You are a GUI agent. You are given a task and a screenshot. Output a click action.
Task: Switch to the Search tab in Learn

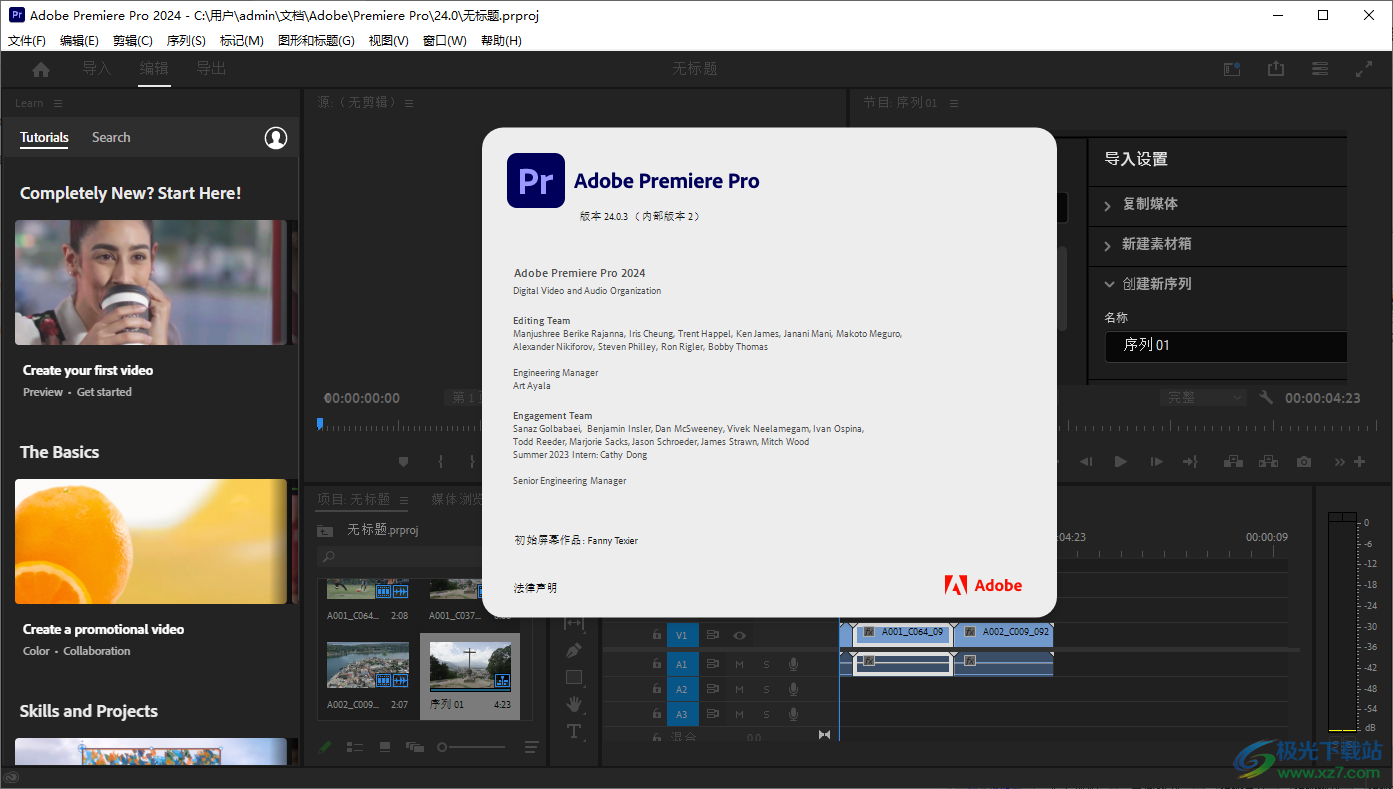point(111,138)
